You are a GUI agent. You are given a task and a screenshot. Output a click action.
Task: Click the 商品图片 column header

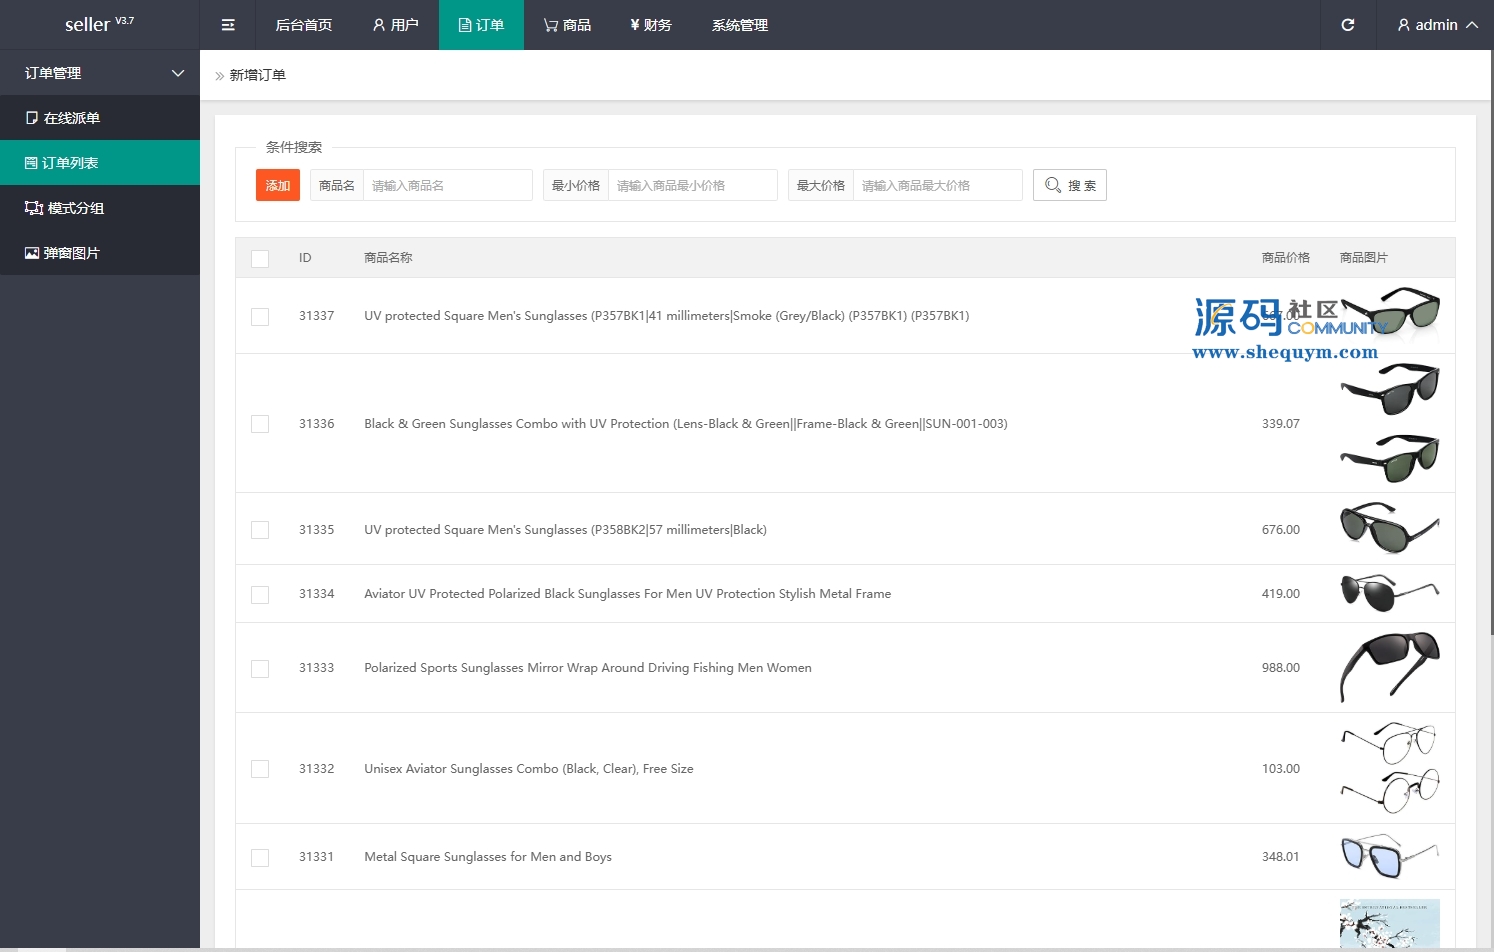click(x=1364, y=258)
